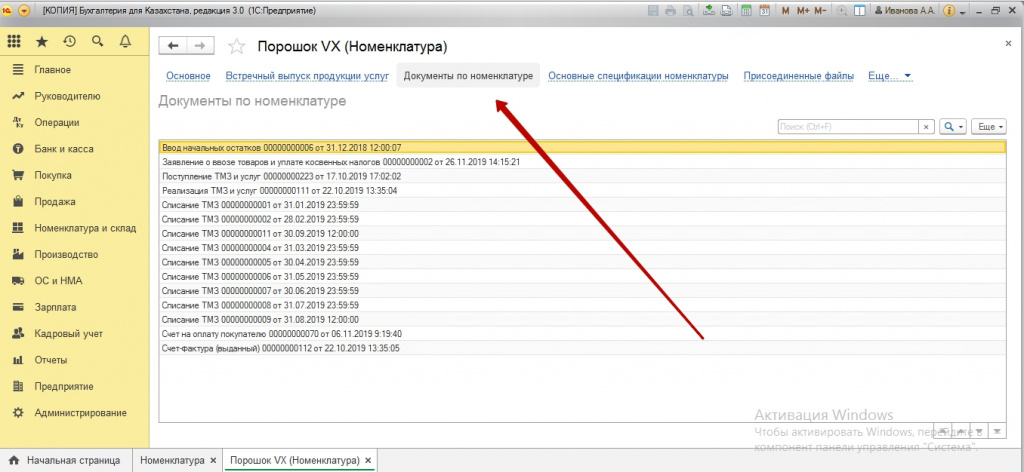Open Favorites star in sidebar header
The height and width of the screenshot is (472, 1024).
(x=42, y=42)
